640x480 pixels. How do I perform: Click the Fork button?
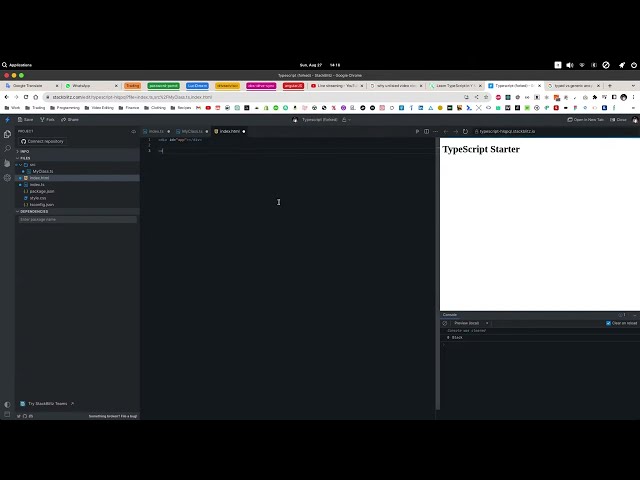[x=47, y=120]
